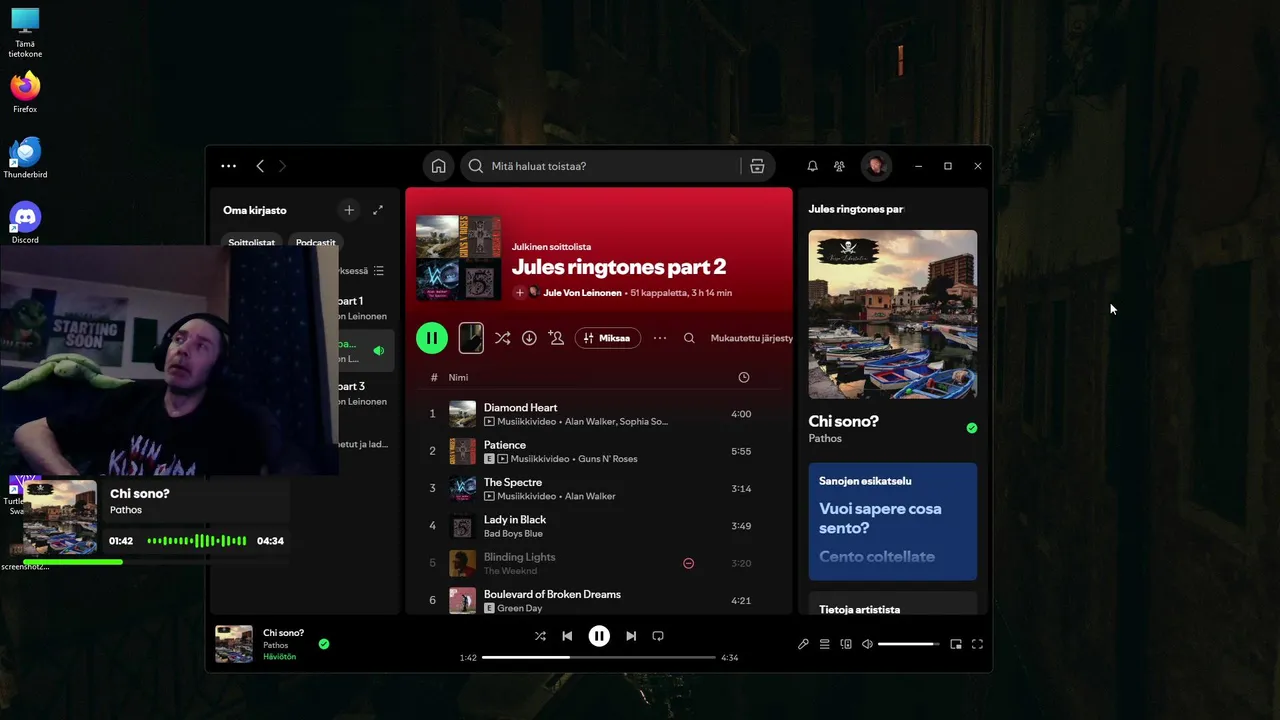
Task: Expand the library with the arrows icon
Action: (378, 210)
